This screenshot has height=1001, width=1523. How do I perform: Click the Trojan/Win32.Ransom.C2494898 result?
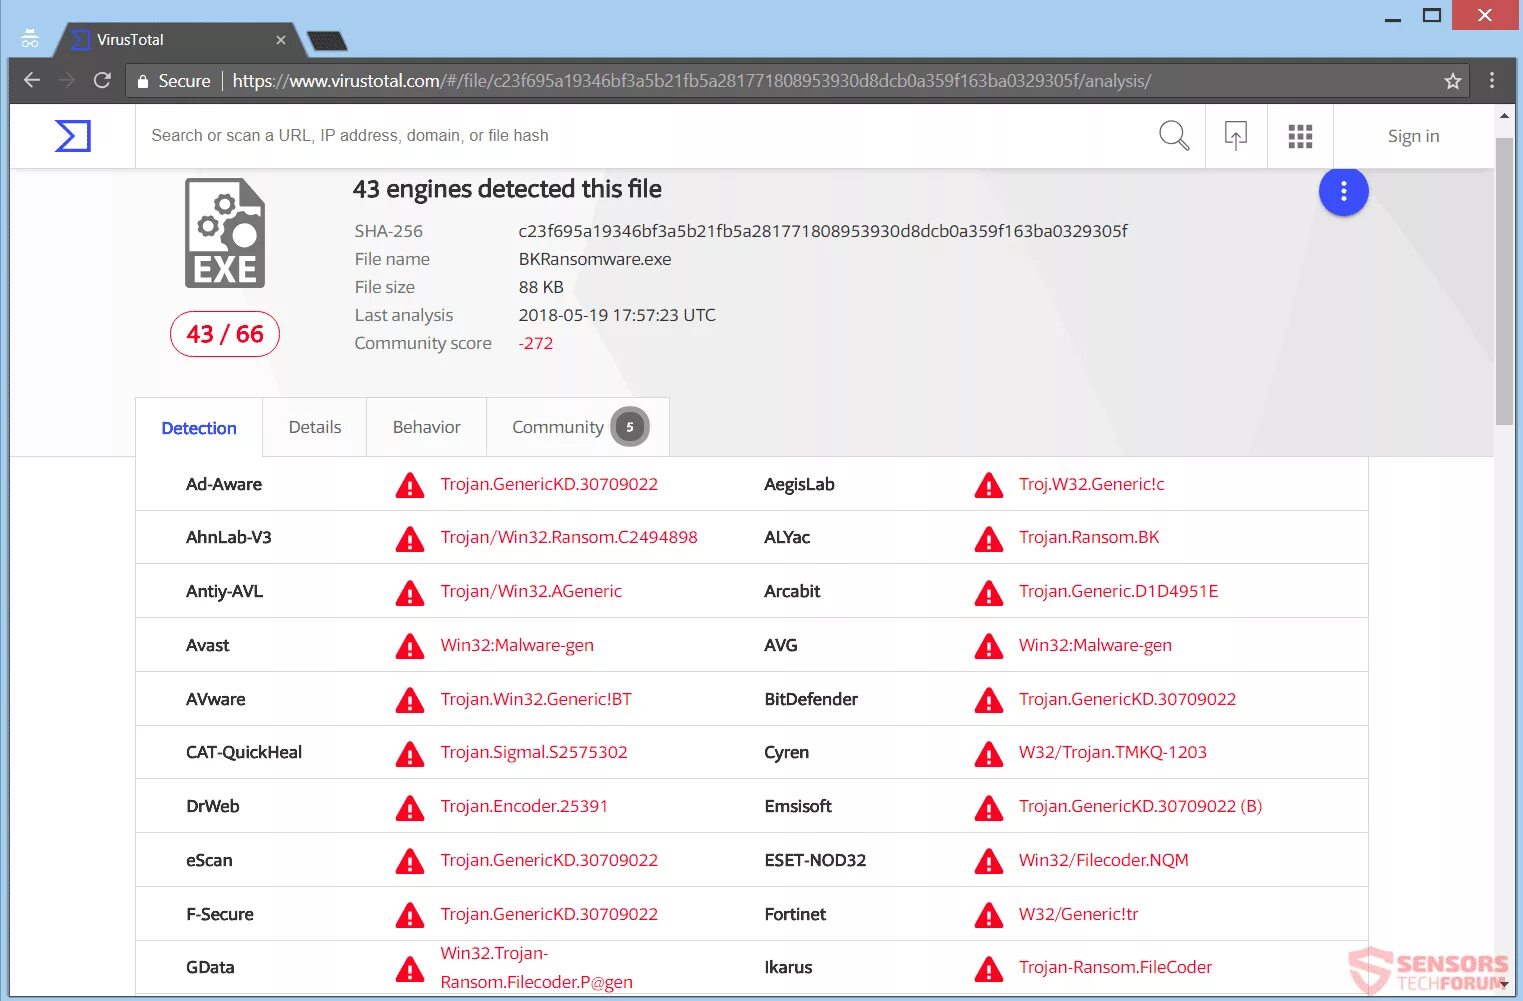tap(569, 537)
